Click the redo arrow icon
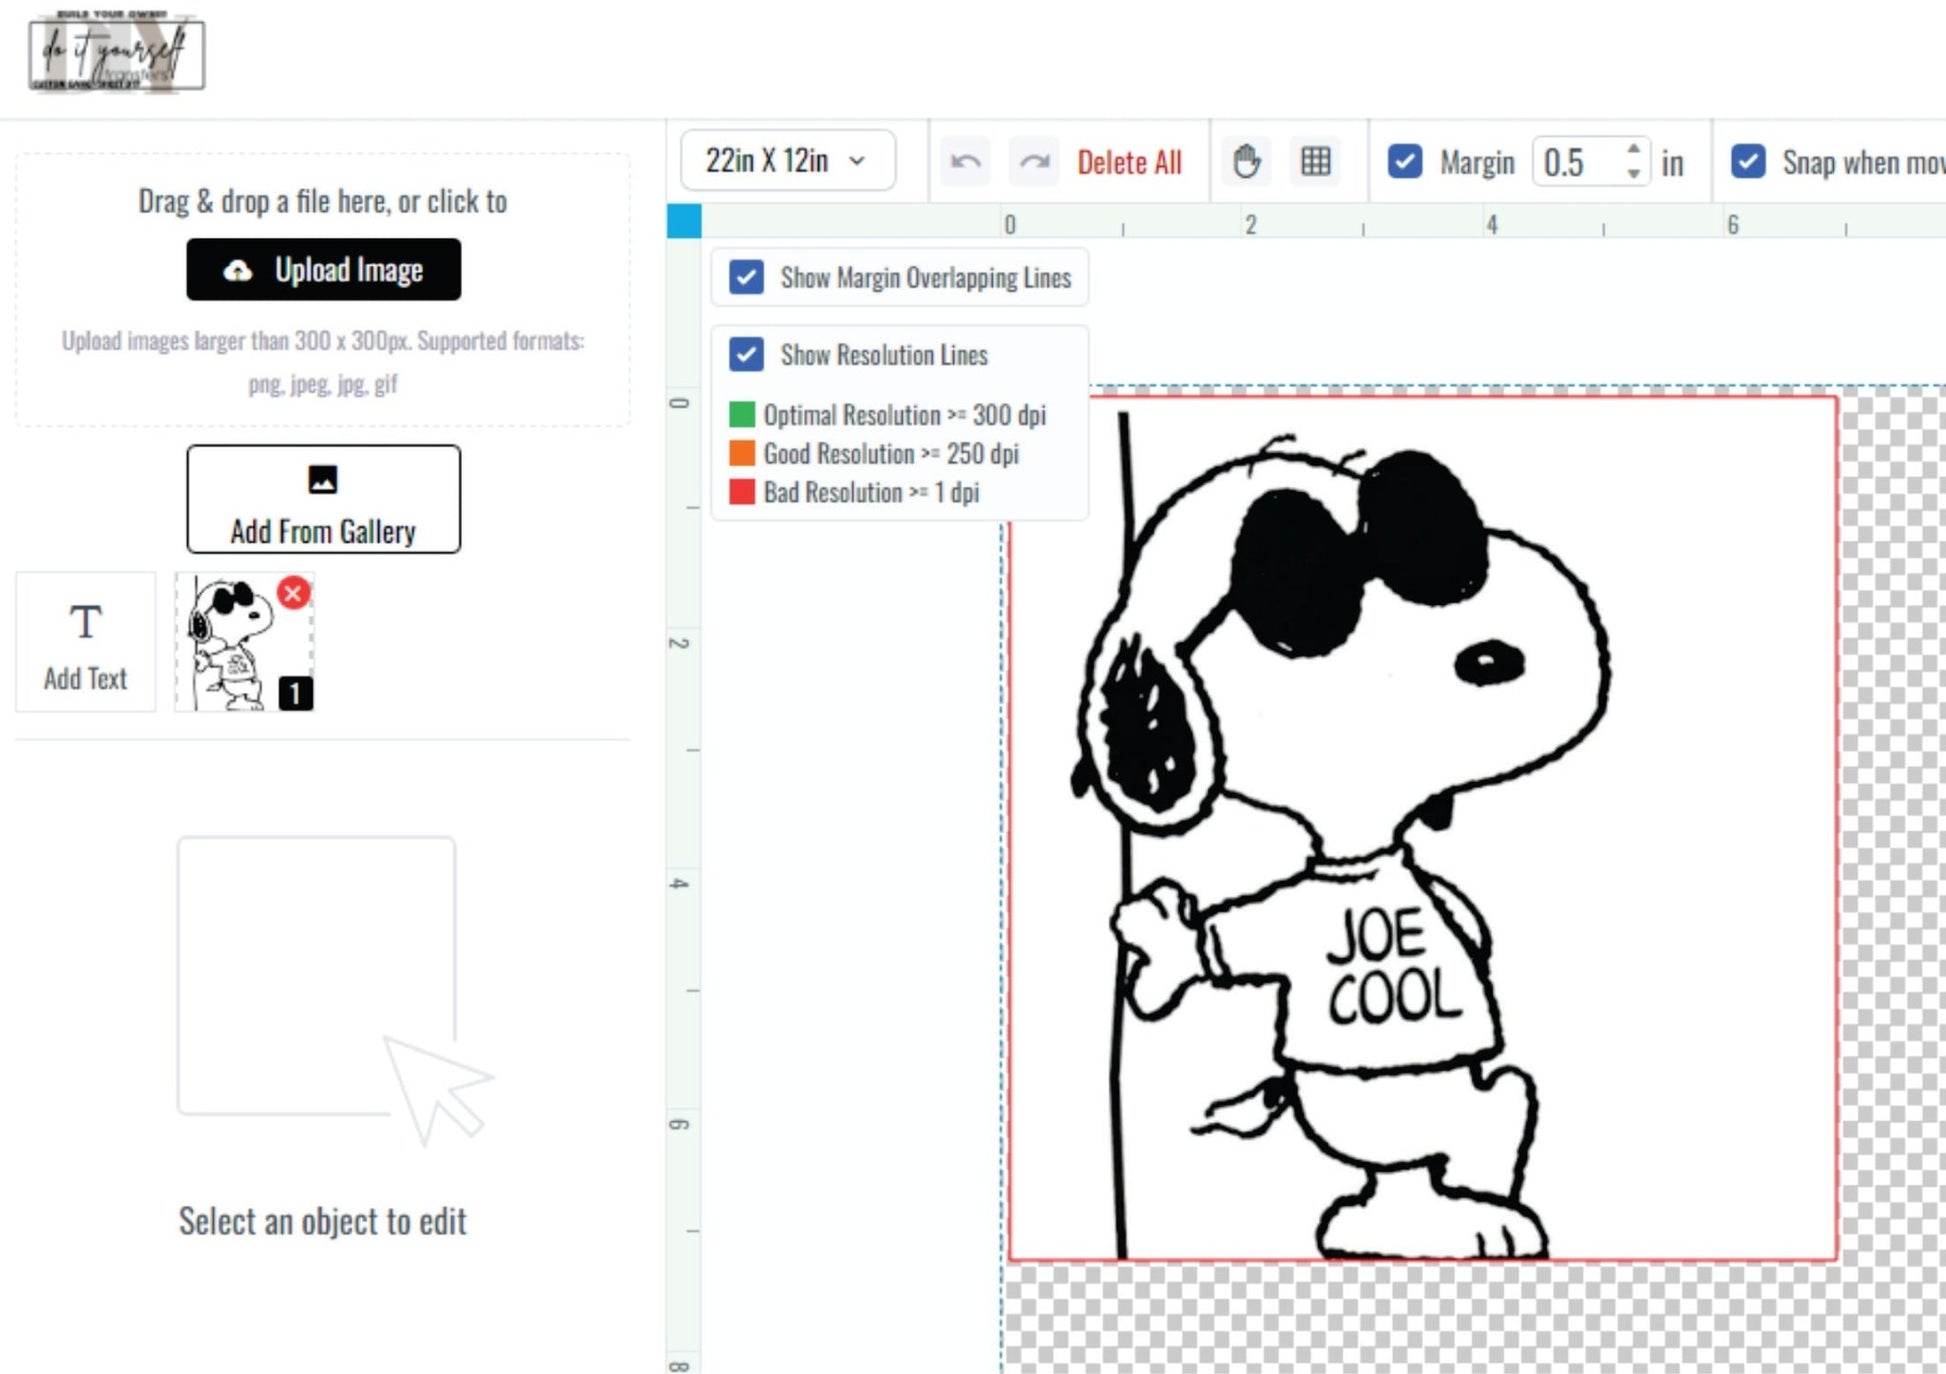The height and width of the screenshot is (1374, 1946). click(1033, 161)
